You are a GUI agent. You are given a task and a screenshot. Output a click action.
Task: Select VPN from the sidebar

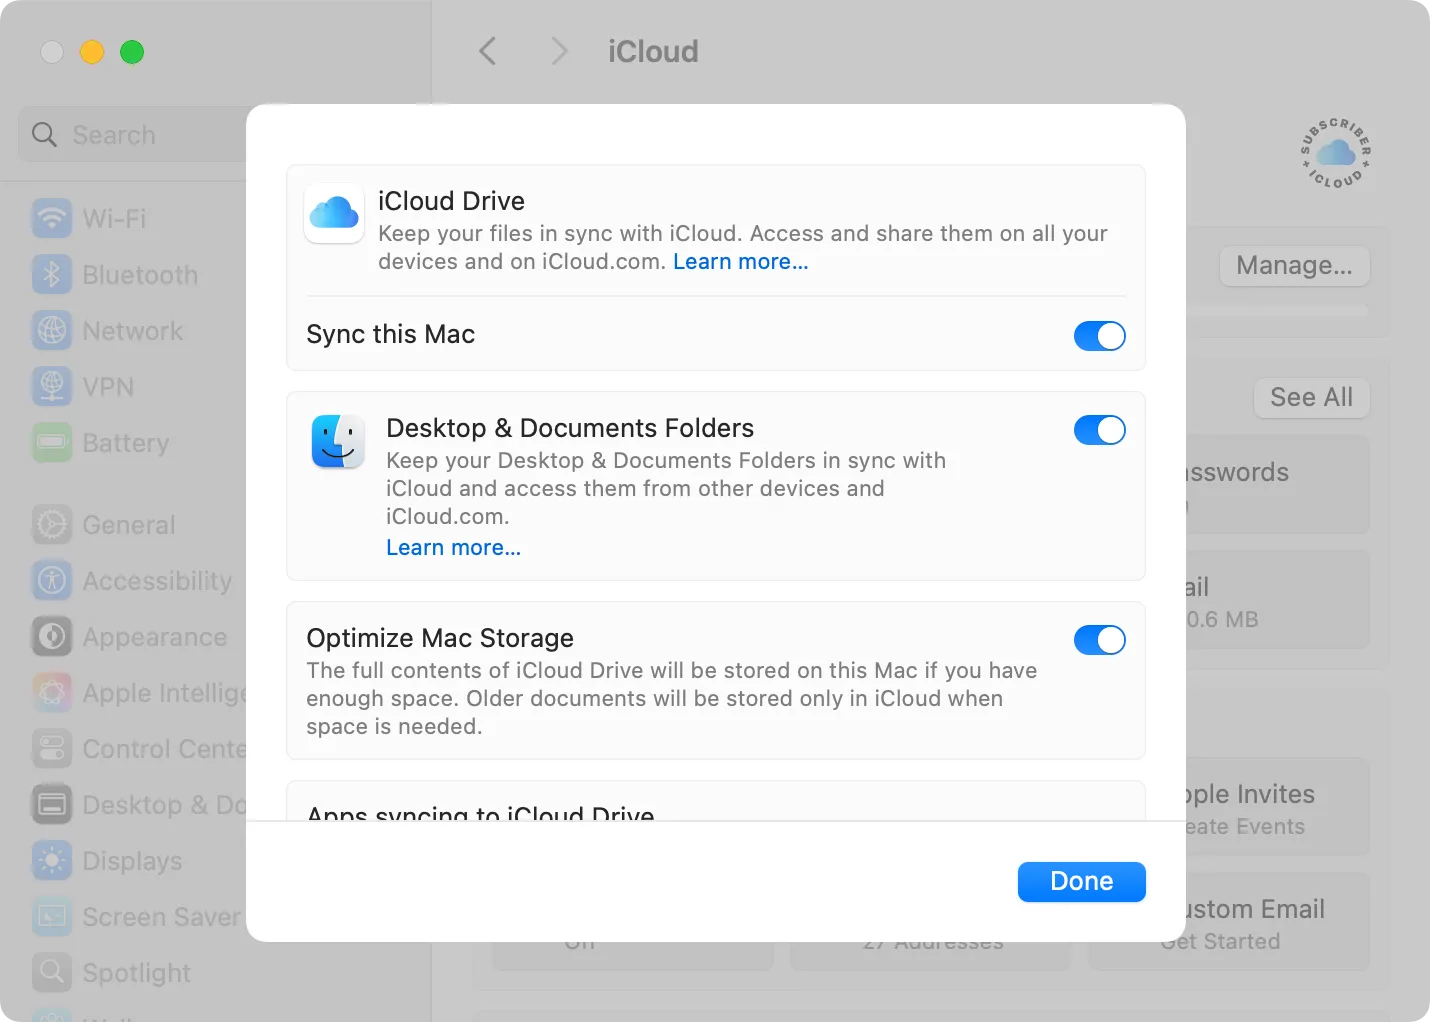[x=51, y=386]
